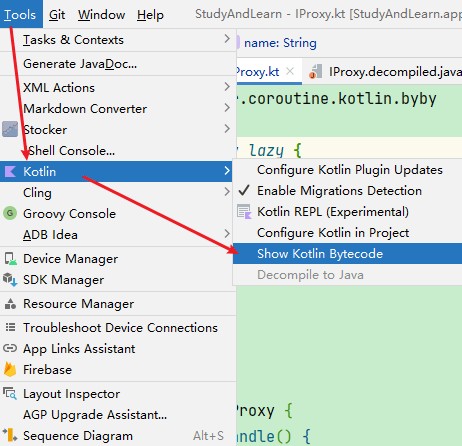Click the Kotlin REPL console icon
Screen dimensions: 462x446
point(244,212)
